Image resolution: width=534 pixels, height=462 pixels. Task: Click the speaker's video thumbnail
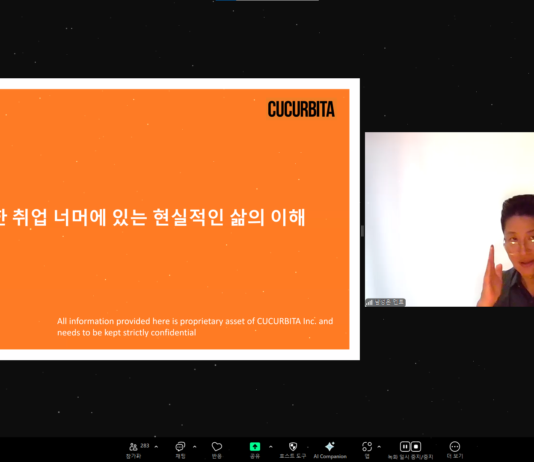[x=449, y=219]
